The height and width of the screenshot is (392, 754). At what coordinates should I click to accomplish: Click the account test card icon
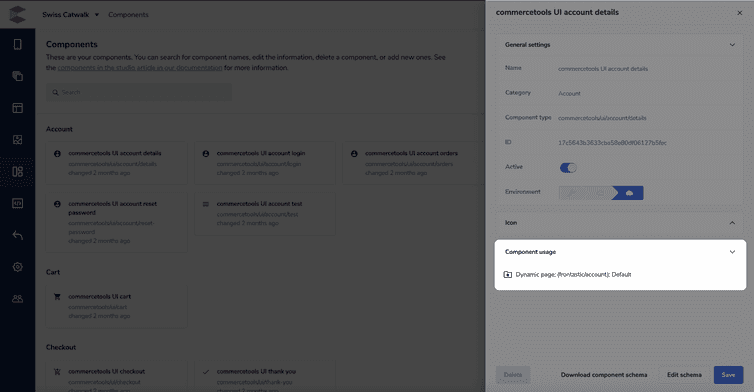(206, 204)
